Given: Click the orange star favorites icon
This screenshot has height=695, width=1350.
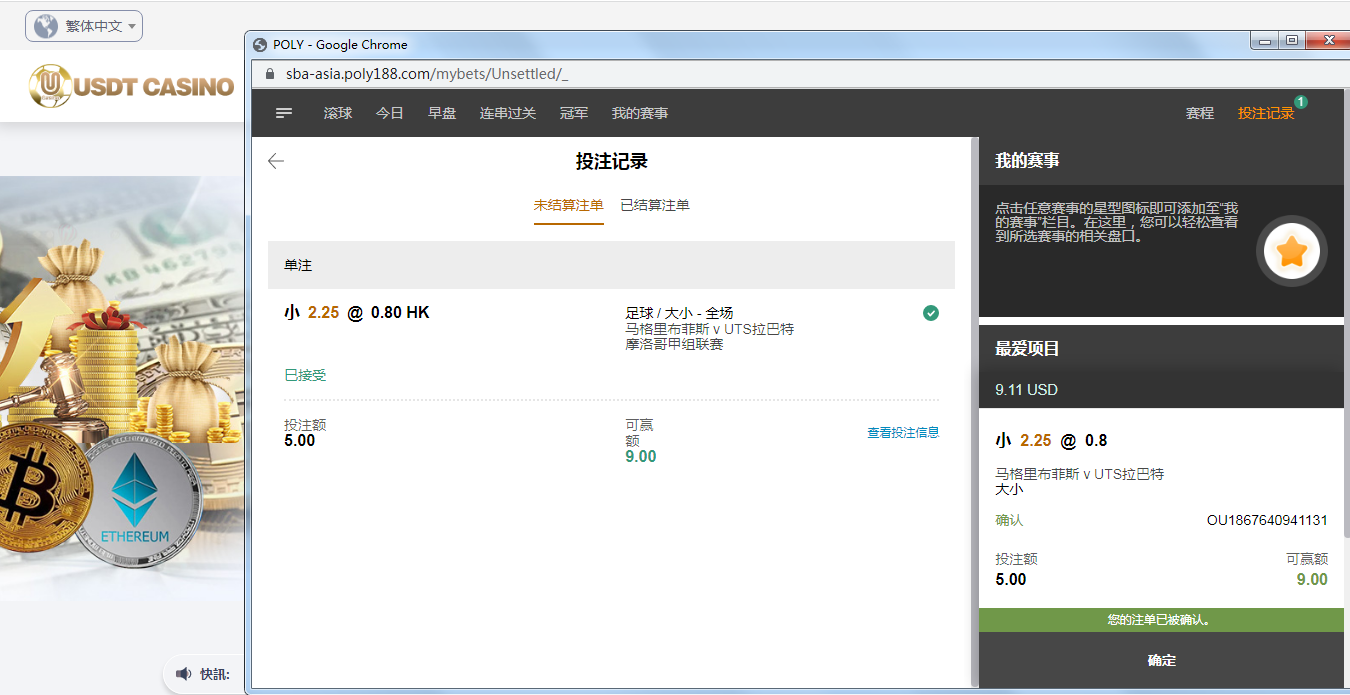Looking at the screenshot, I should pyautogui.click(x=1291, y=251).
